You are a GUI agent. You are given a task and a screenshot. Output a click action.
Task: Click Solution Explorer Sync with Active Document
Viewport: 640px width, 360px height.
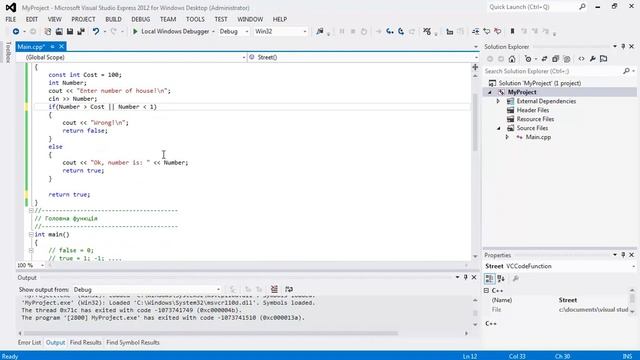click(x=544, y=59)
